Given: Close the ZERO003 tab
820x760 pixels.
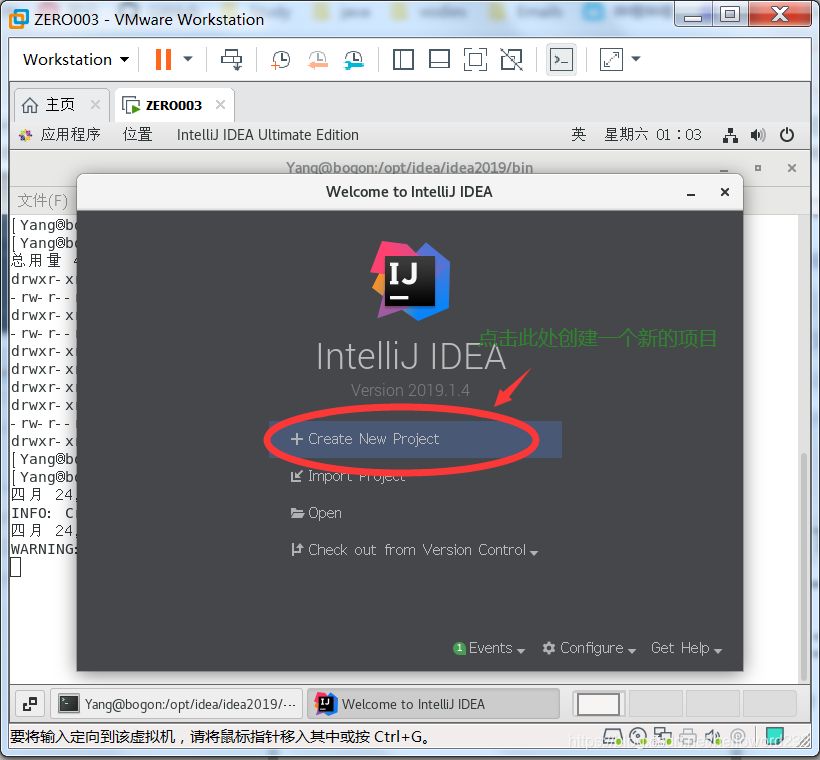Looking at the screenshot, I should coord(221,105).
